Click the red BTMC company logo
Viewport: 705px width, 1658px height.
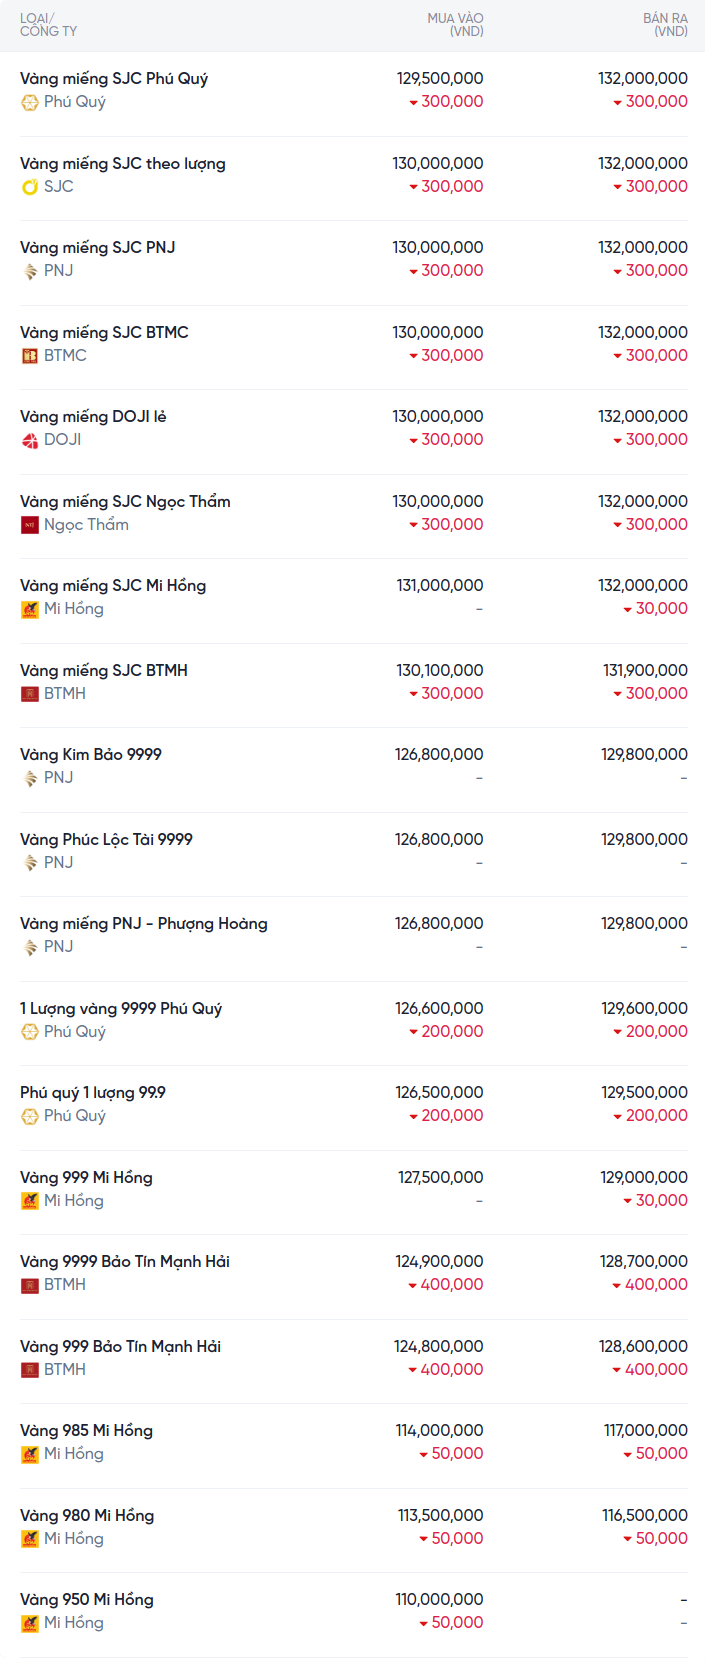pyautogui.click(x=30, y=356)
